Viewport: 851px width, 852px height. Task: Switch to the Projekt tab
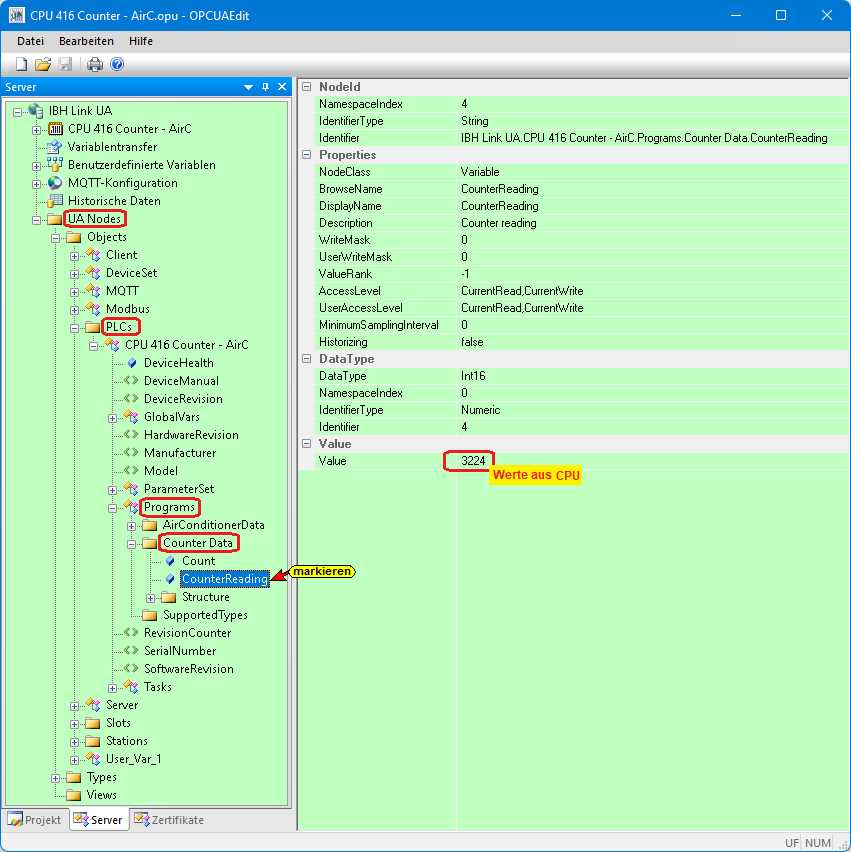36,819
